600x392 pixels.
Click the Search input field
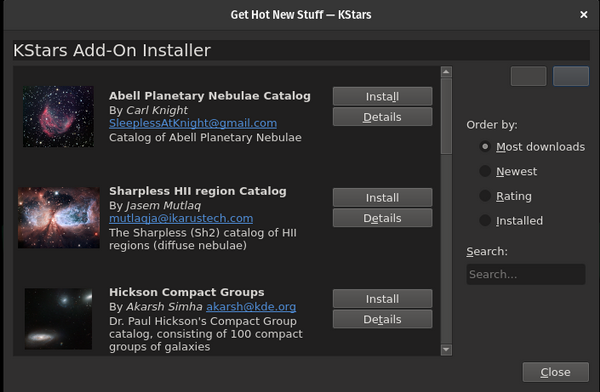point(526,274)
